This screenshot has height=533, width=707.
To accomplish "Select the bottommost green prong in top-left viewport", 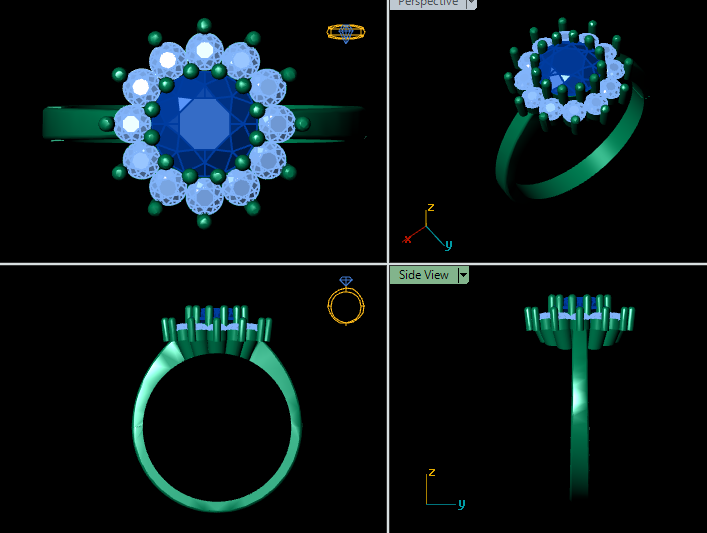I will [204, 221].
